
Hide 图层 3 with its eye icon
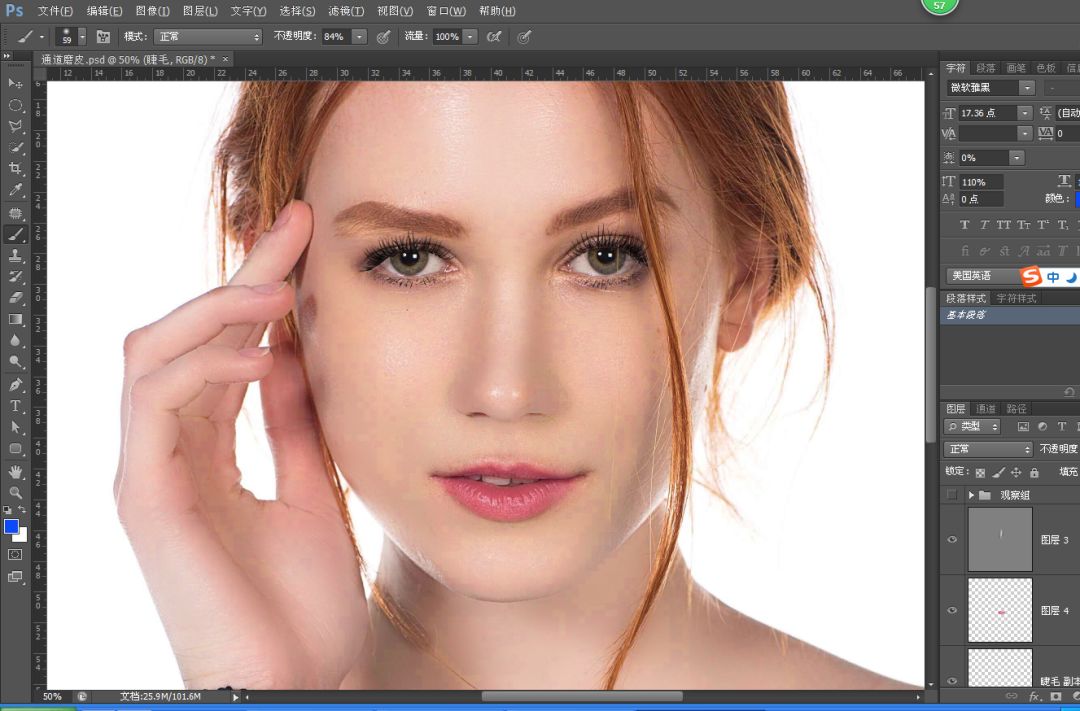pos(952,540)
